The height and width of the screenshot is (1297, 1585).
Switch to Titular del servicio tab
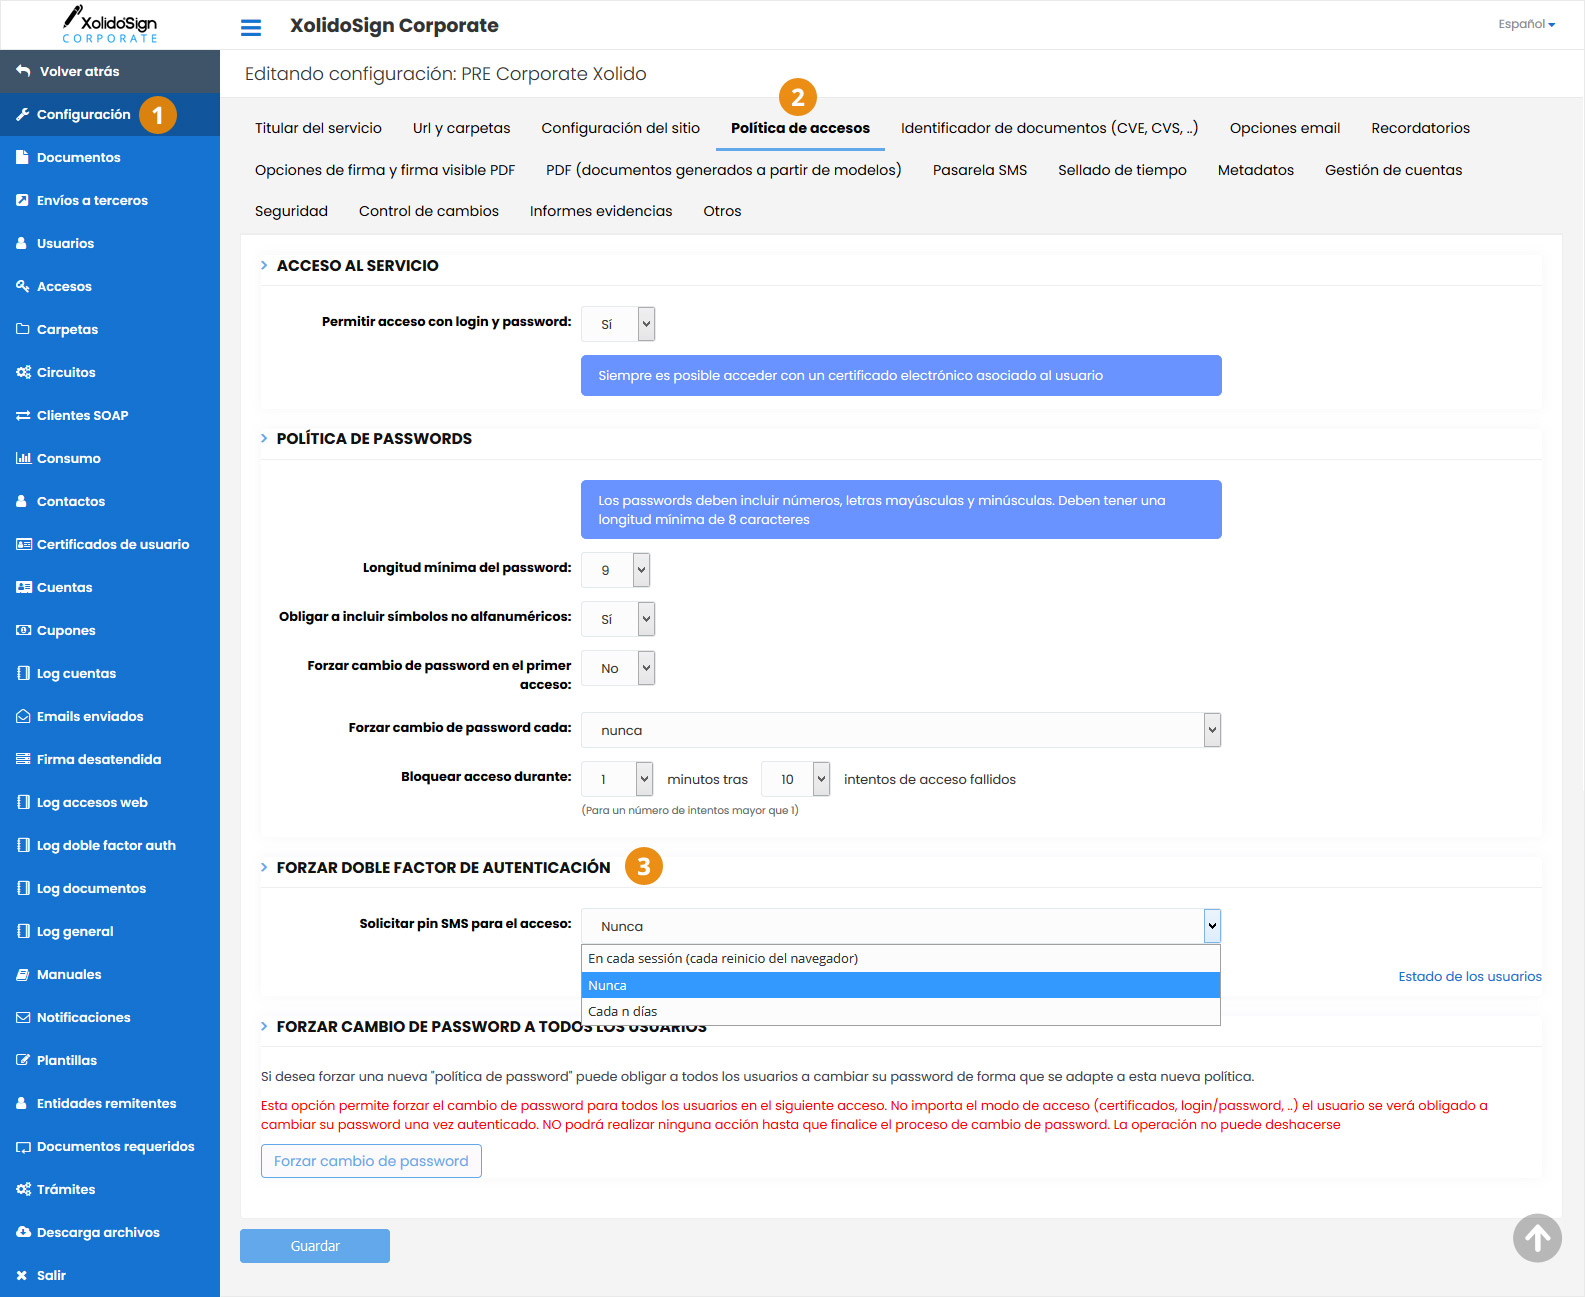(318, 128)
